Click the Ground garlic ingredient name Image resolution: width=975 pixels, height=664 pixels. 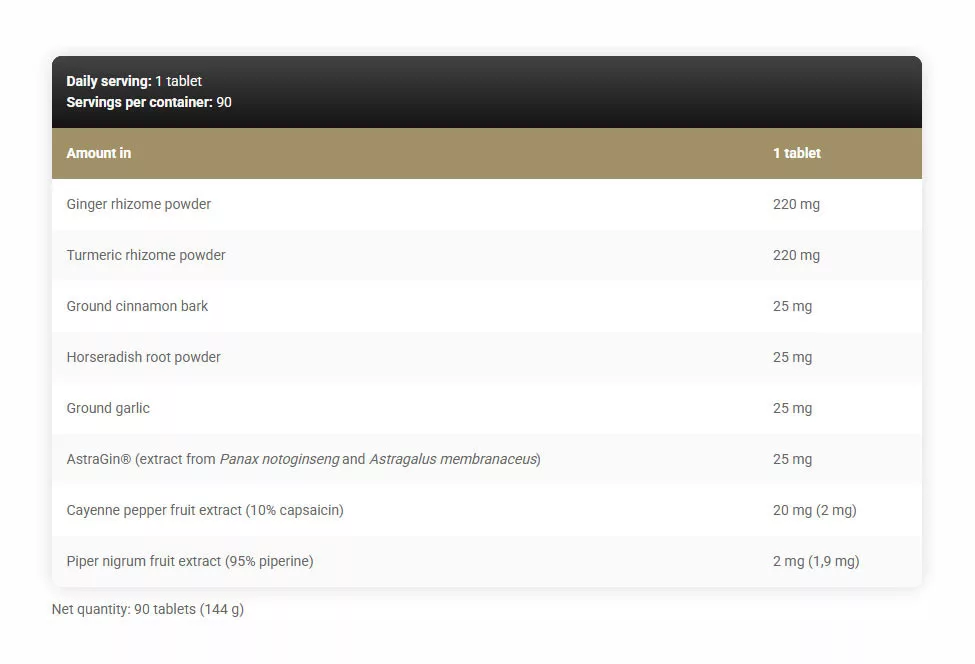(108, 408)
